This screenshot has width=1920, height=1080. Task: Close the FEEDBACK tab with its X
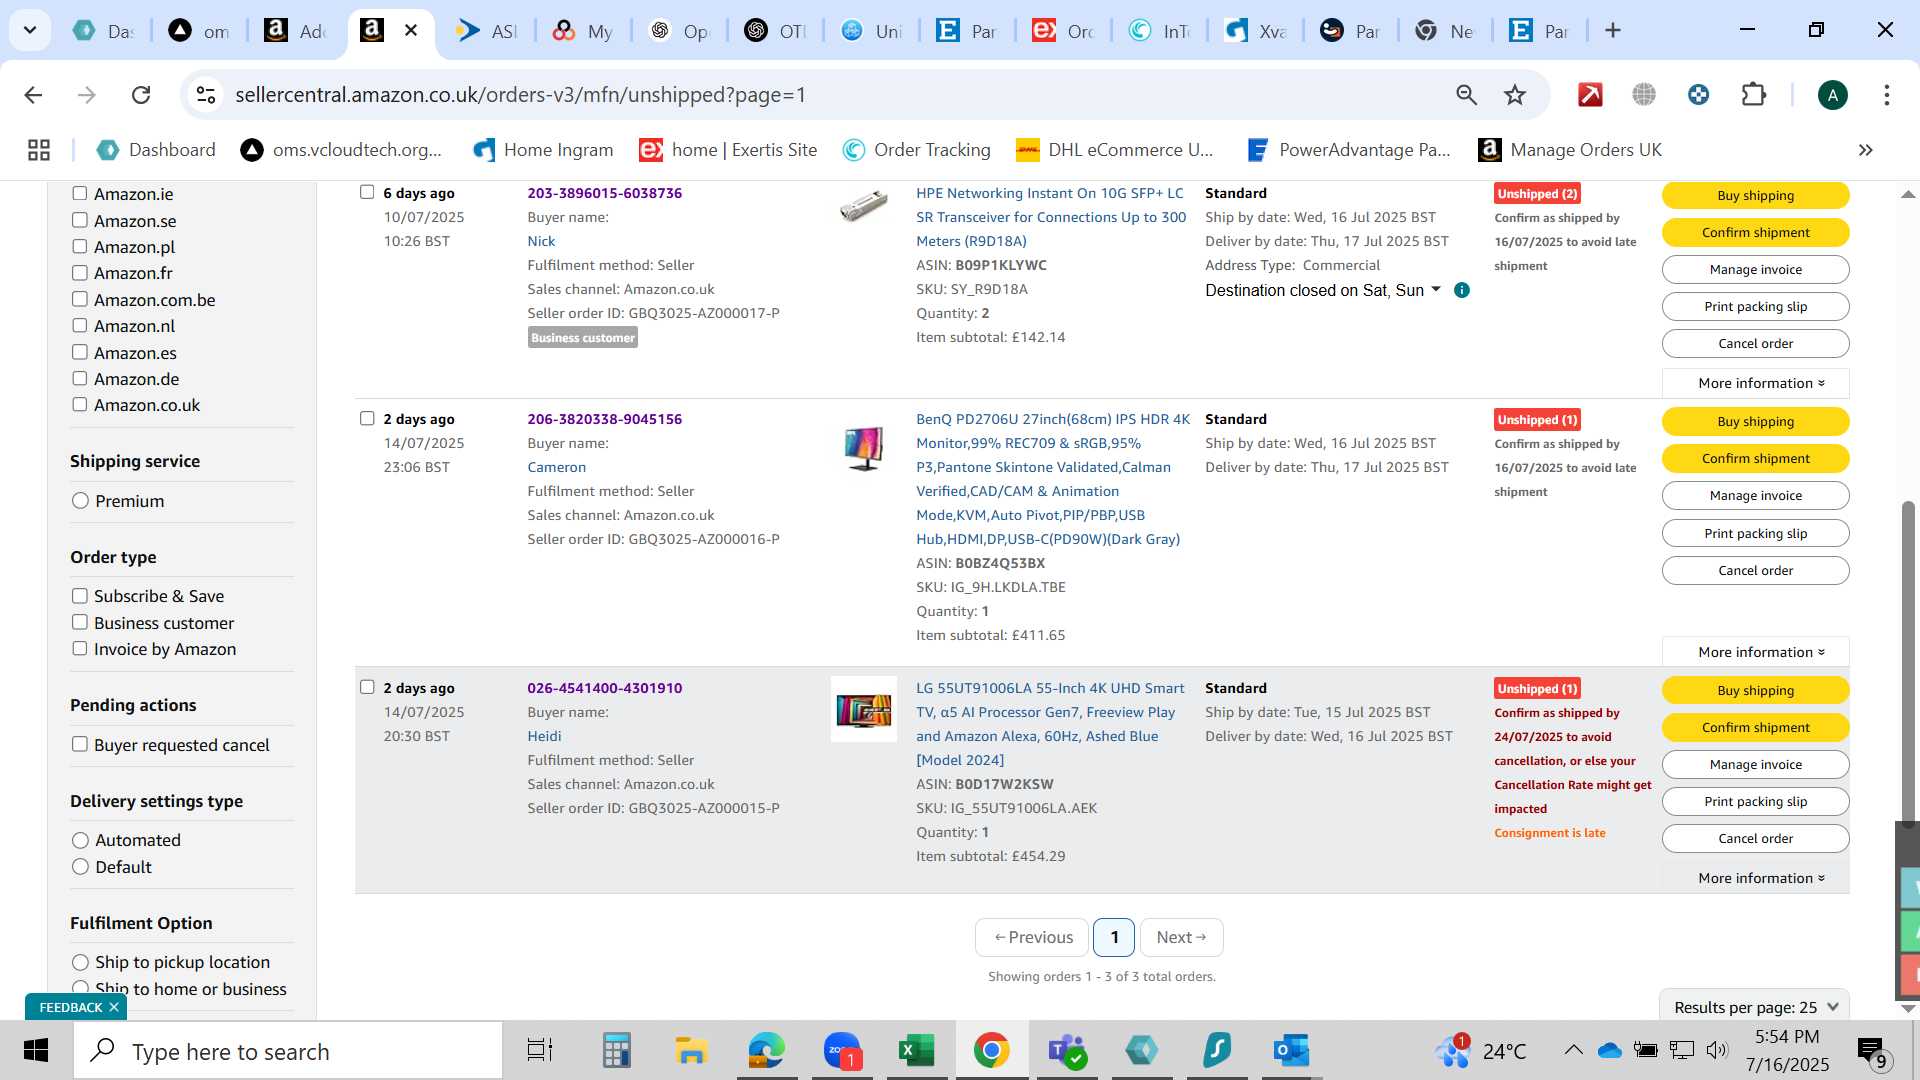(114, 1007)
